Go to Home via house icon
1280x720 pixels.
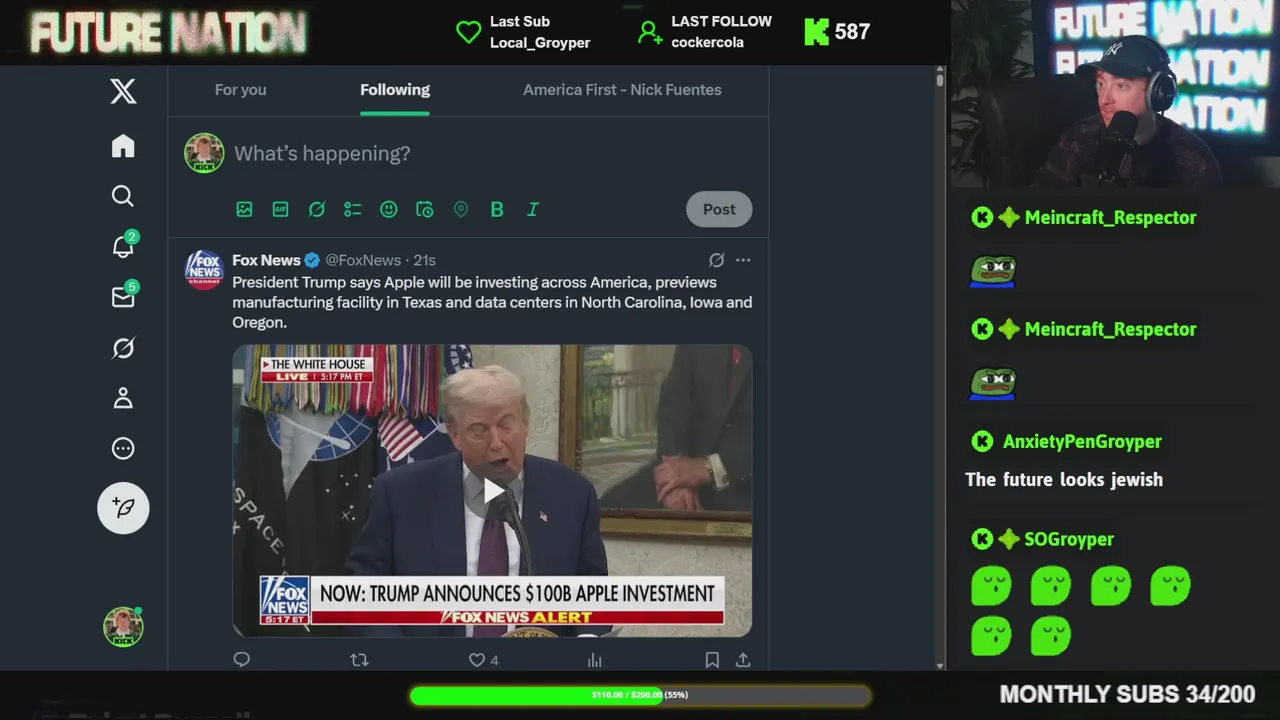(x=123, y=146)
